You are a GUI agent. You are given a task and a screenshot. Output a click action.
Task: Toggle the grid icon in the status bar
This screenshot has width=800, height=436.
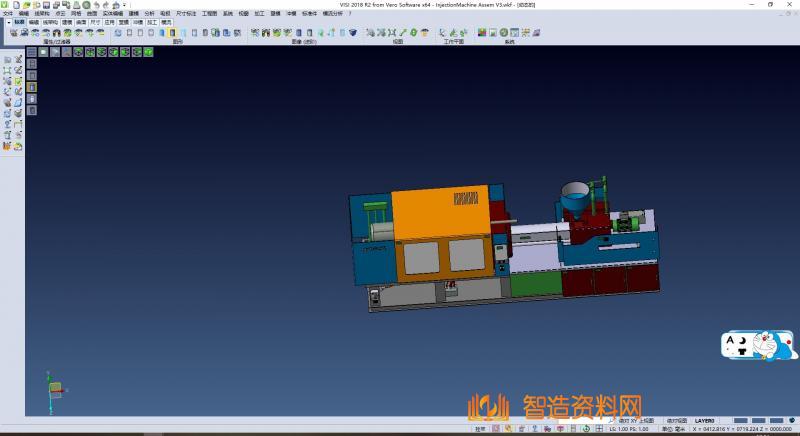click(599, 428)
